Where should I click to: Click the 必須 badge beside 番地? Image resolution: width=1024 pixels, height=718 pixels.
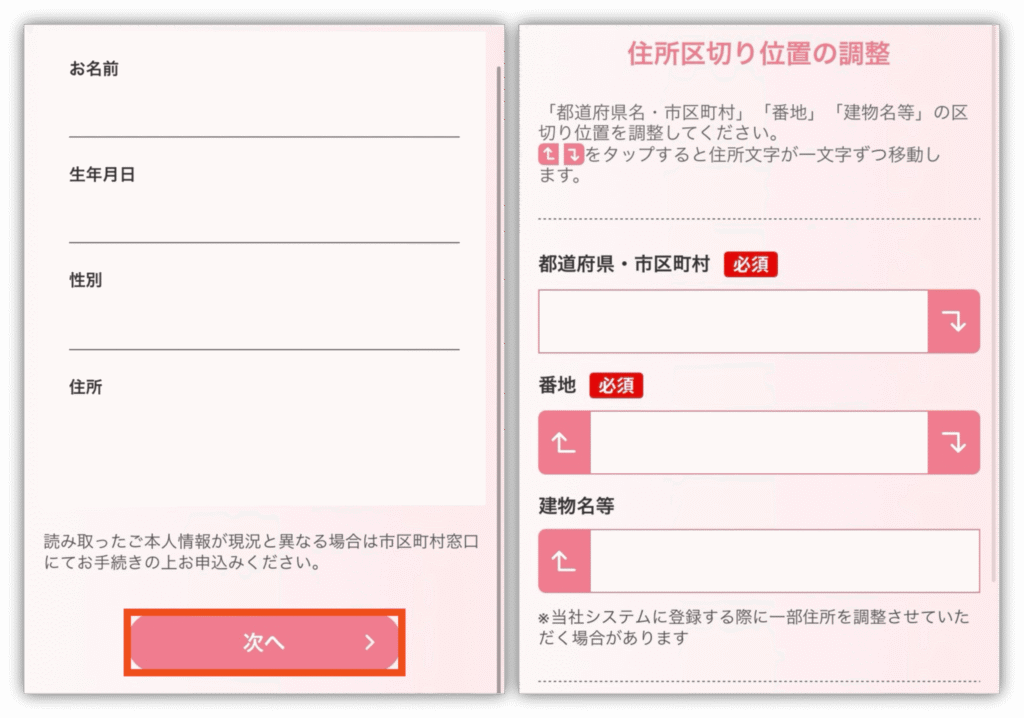pos(616,385)
